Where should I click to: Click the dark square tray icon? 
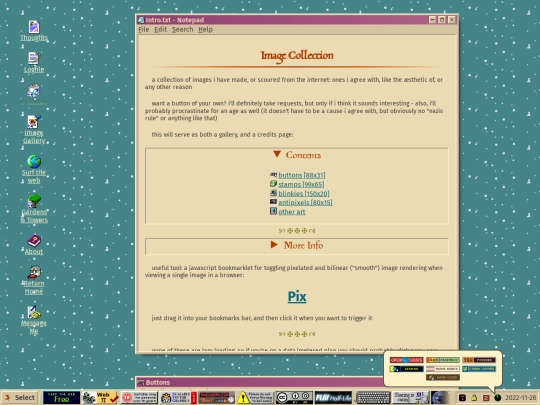(x=462, y=398)
